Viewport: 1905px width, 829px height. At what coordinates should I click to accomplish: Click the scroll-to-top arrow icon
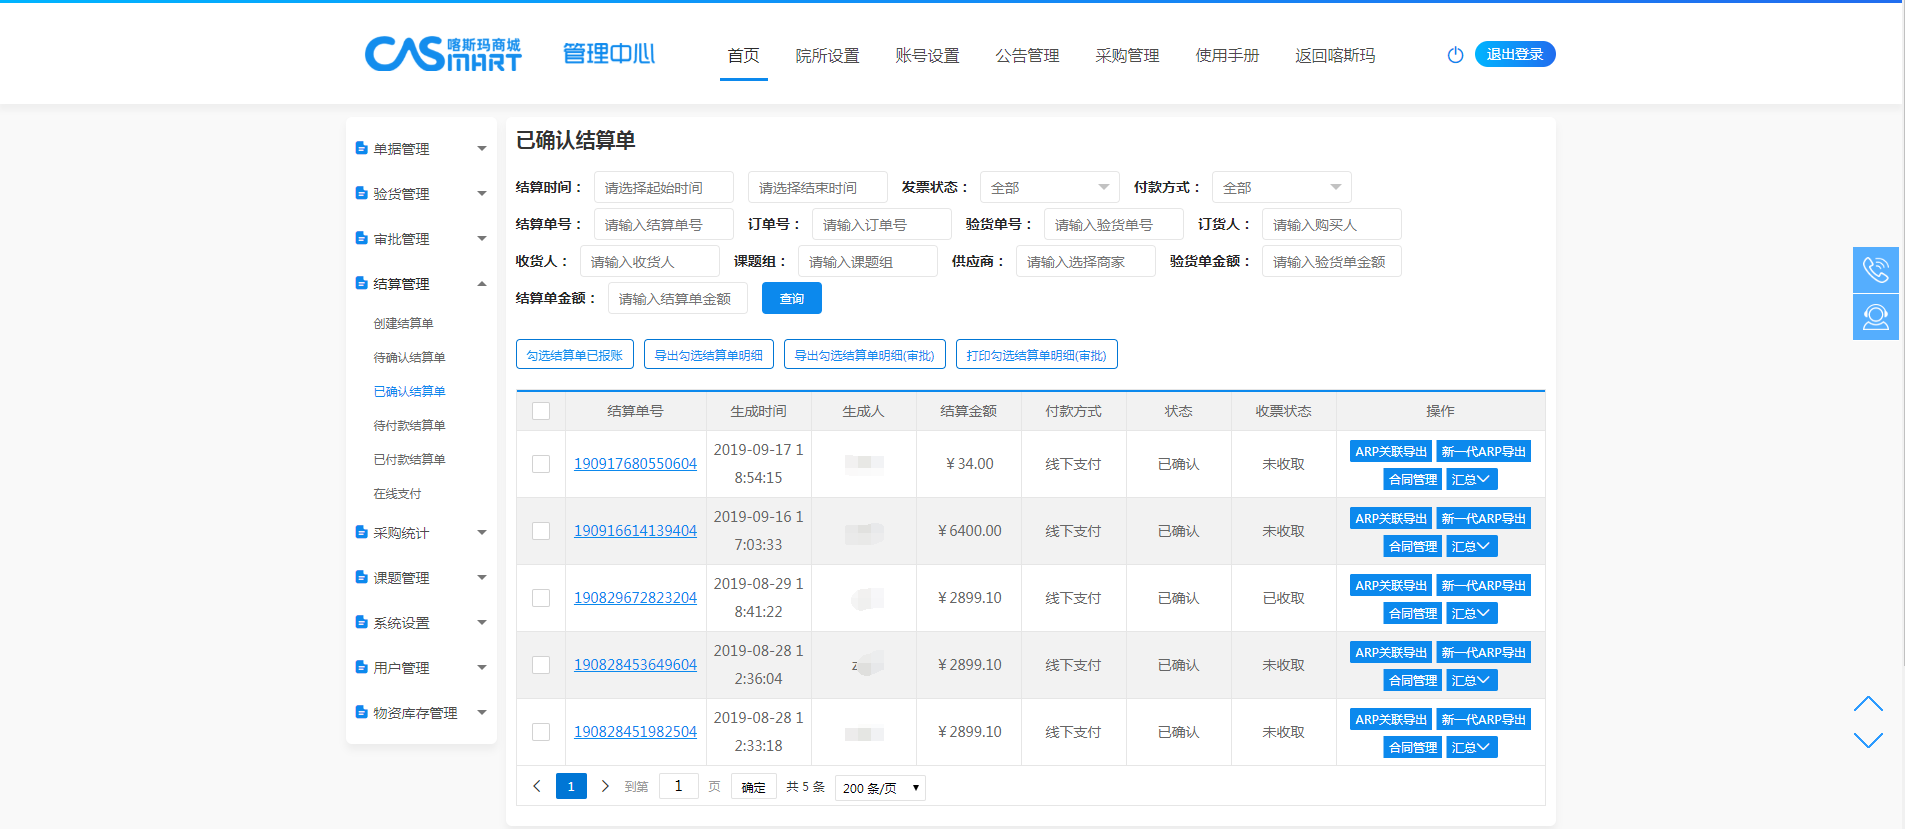click(x=1867, y=704)
